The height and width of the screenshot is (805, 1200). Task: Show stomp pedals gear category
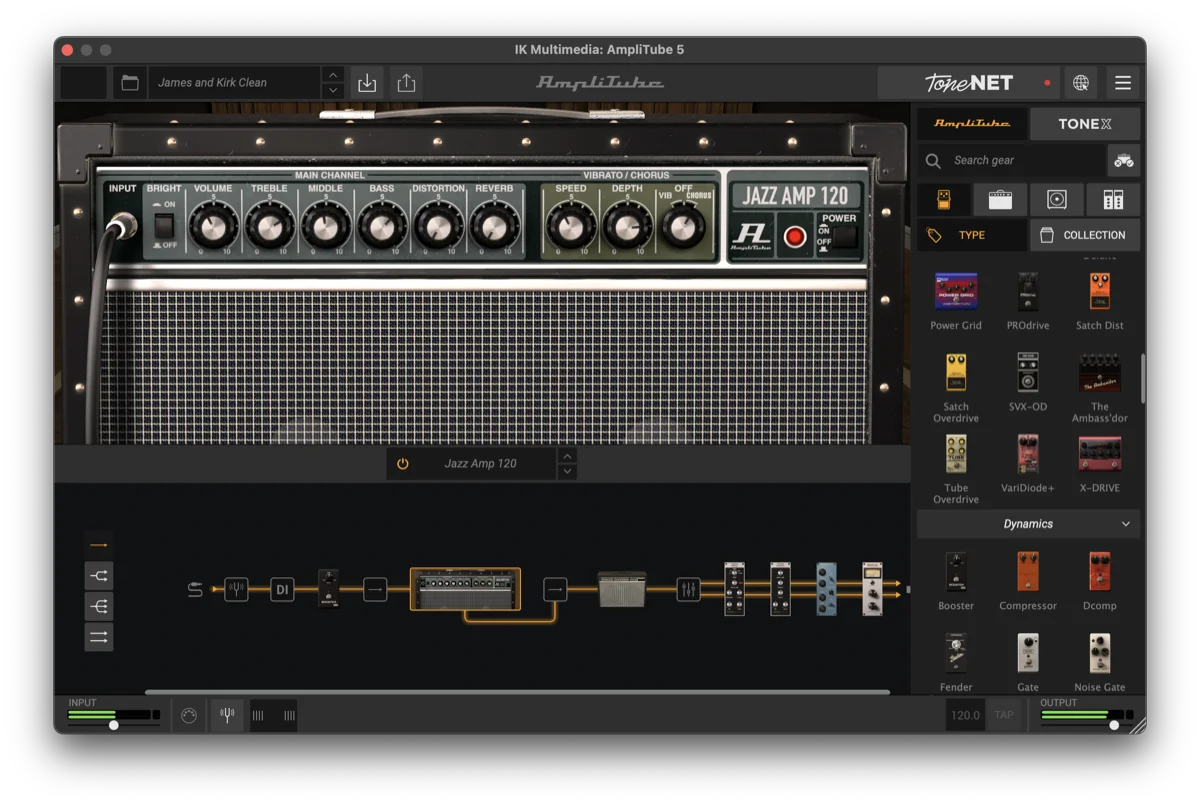click(943, 199)
